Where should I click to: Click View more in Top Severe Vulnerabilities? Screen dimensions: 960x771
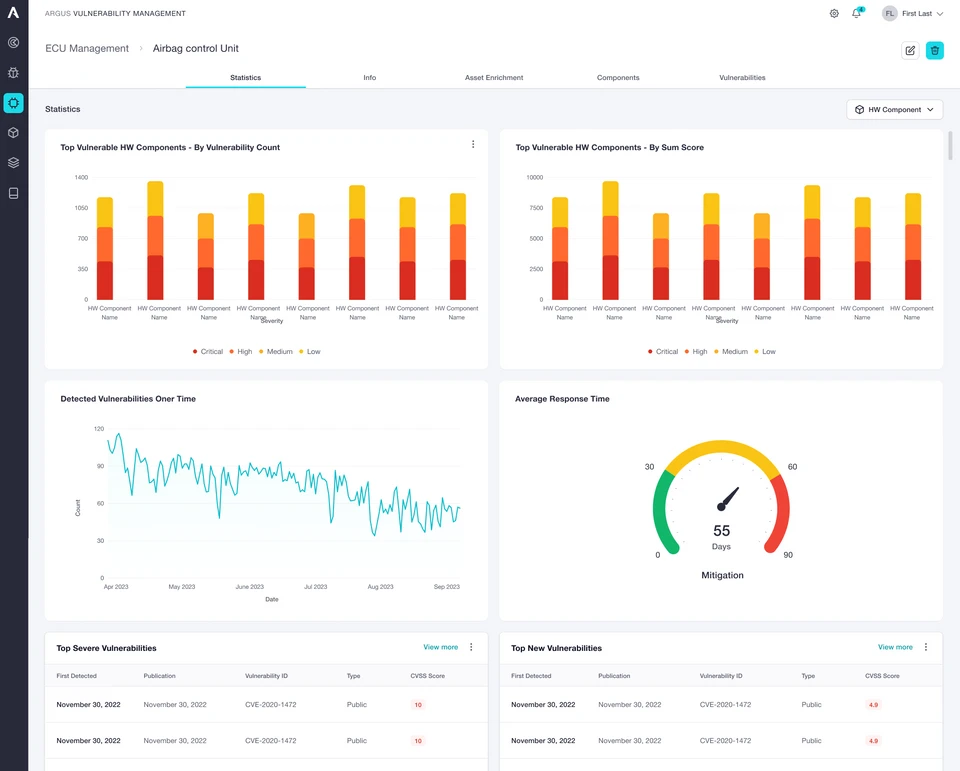(441, 647)
